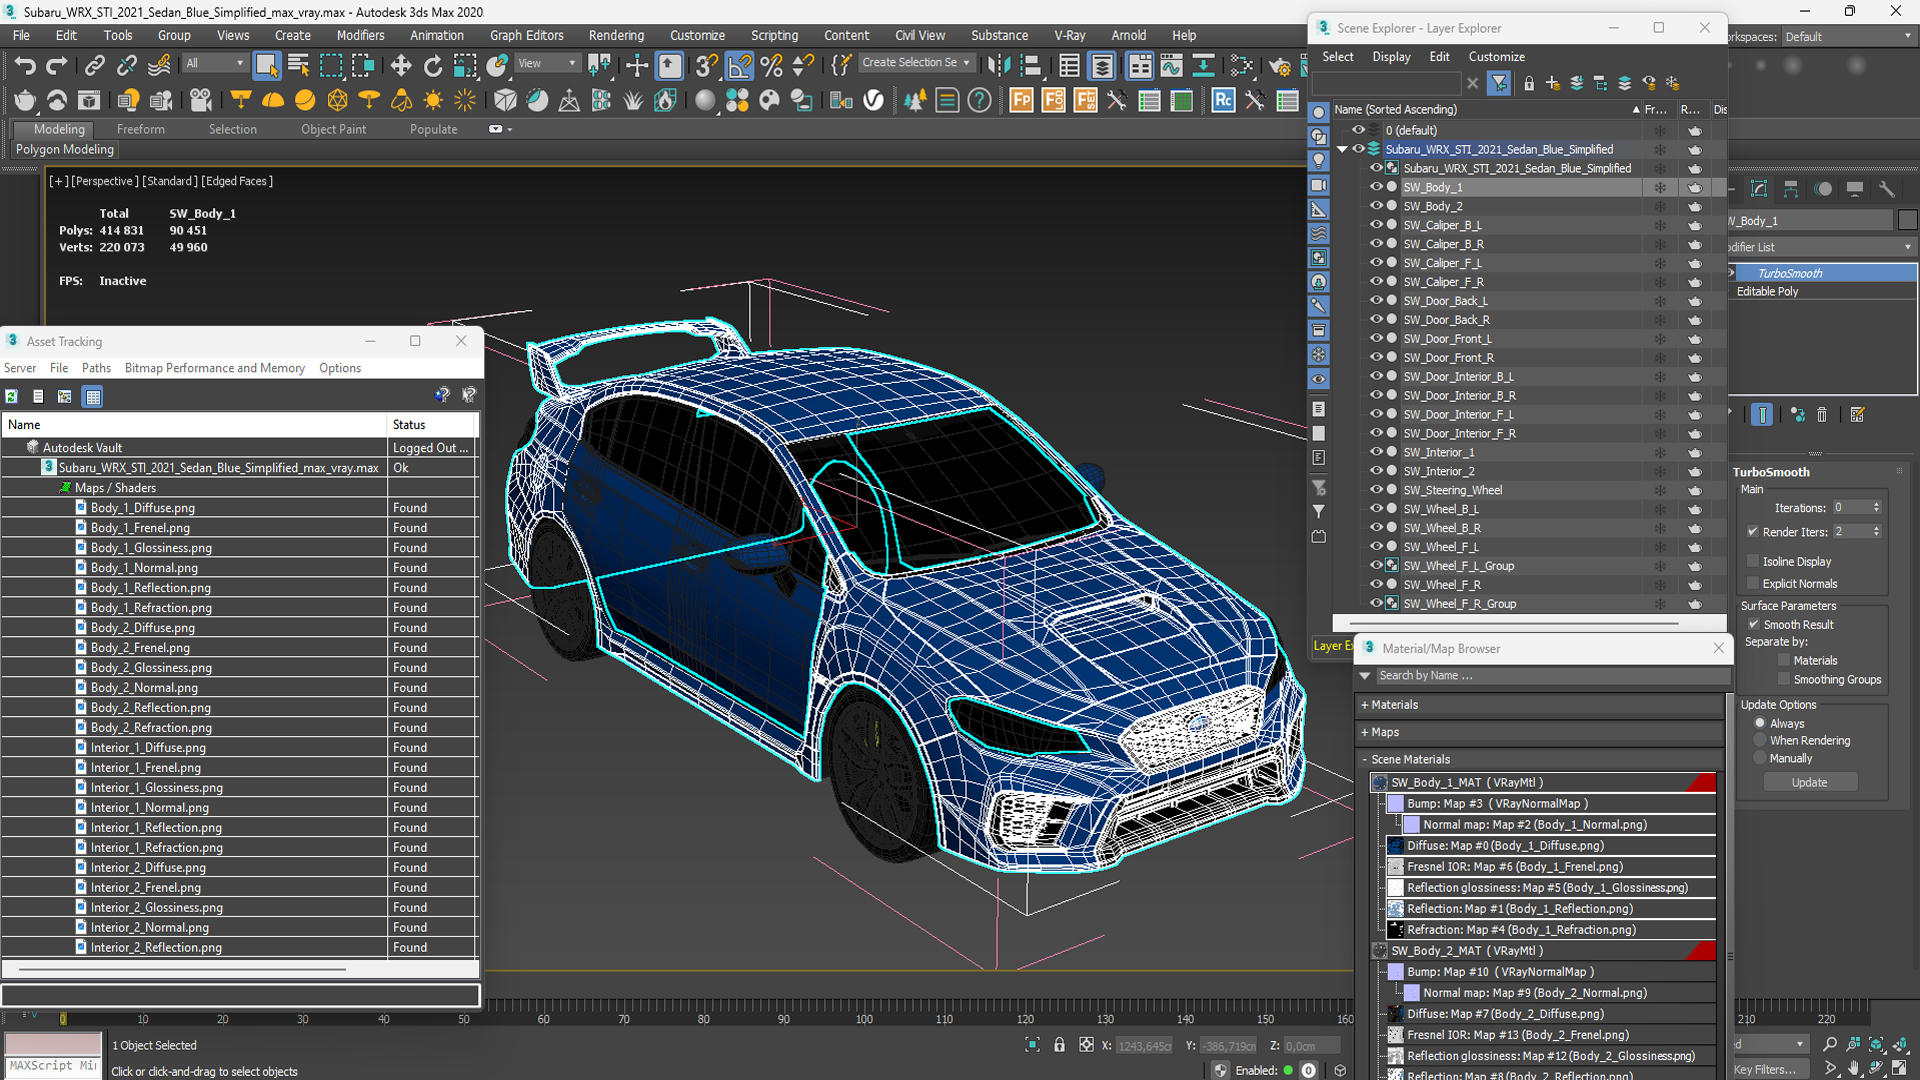Click the object color swatch beside object name
Viewport: 1920px width, 1080px height.
point(1907,221)
